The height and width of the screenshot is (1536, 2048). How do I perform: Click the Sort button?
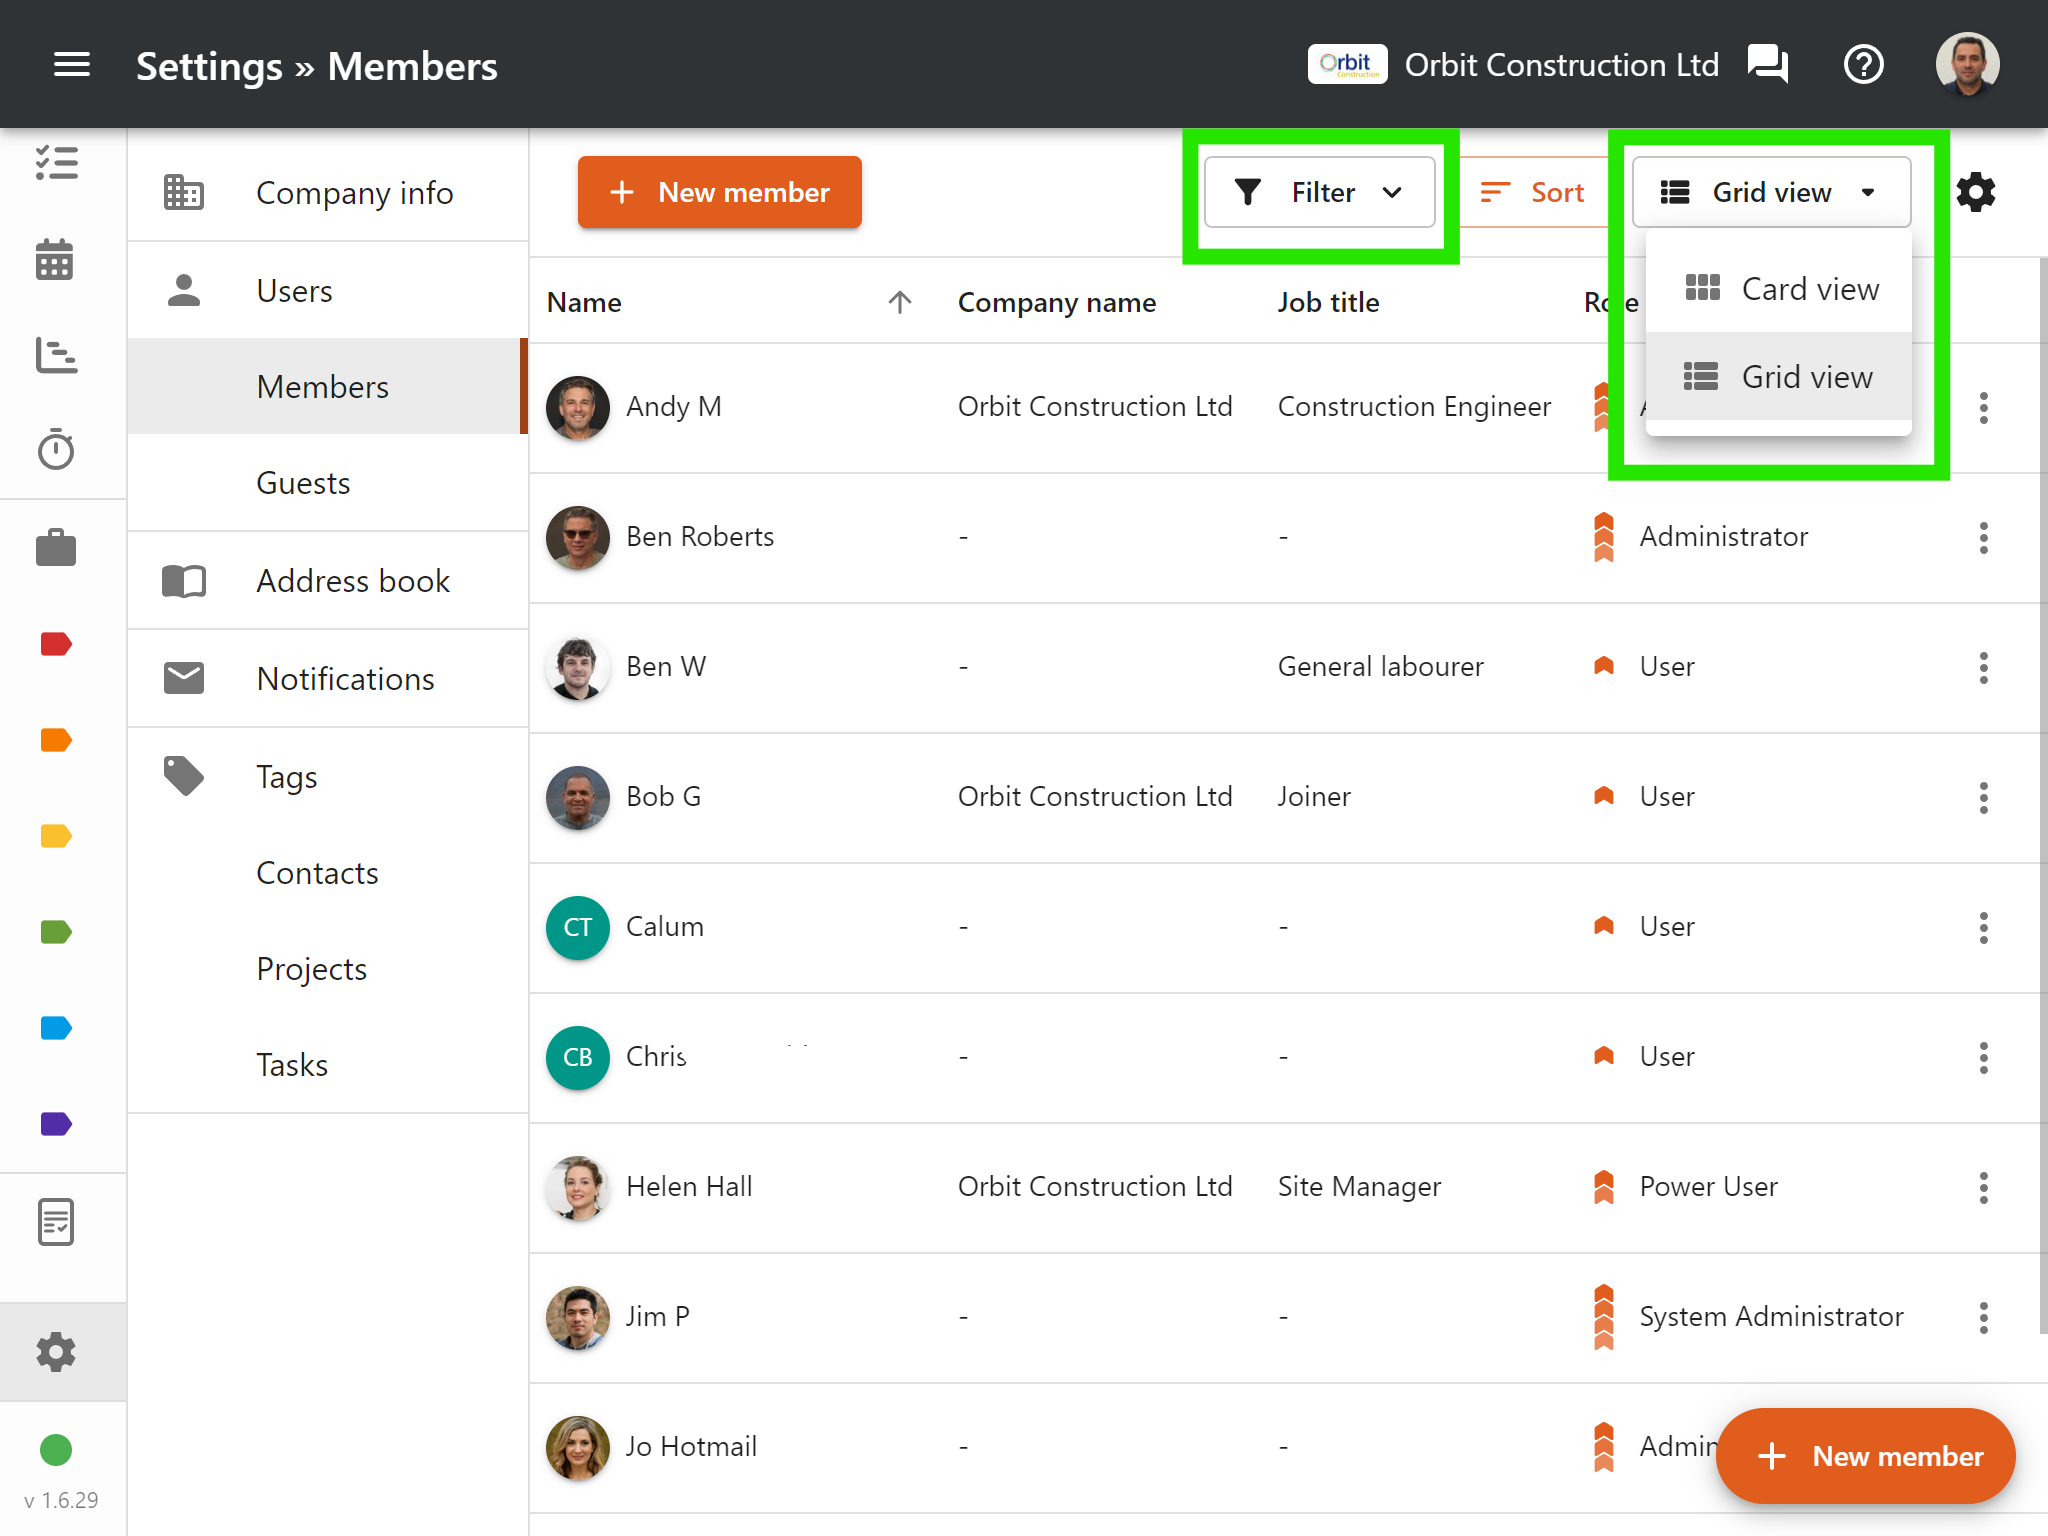pyautogui.click(x=1533, y=192)
